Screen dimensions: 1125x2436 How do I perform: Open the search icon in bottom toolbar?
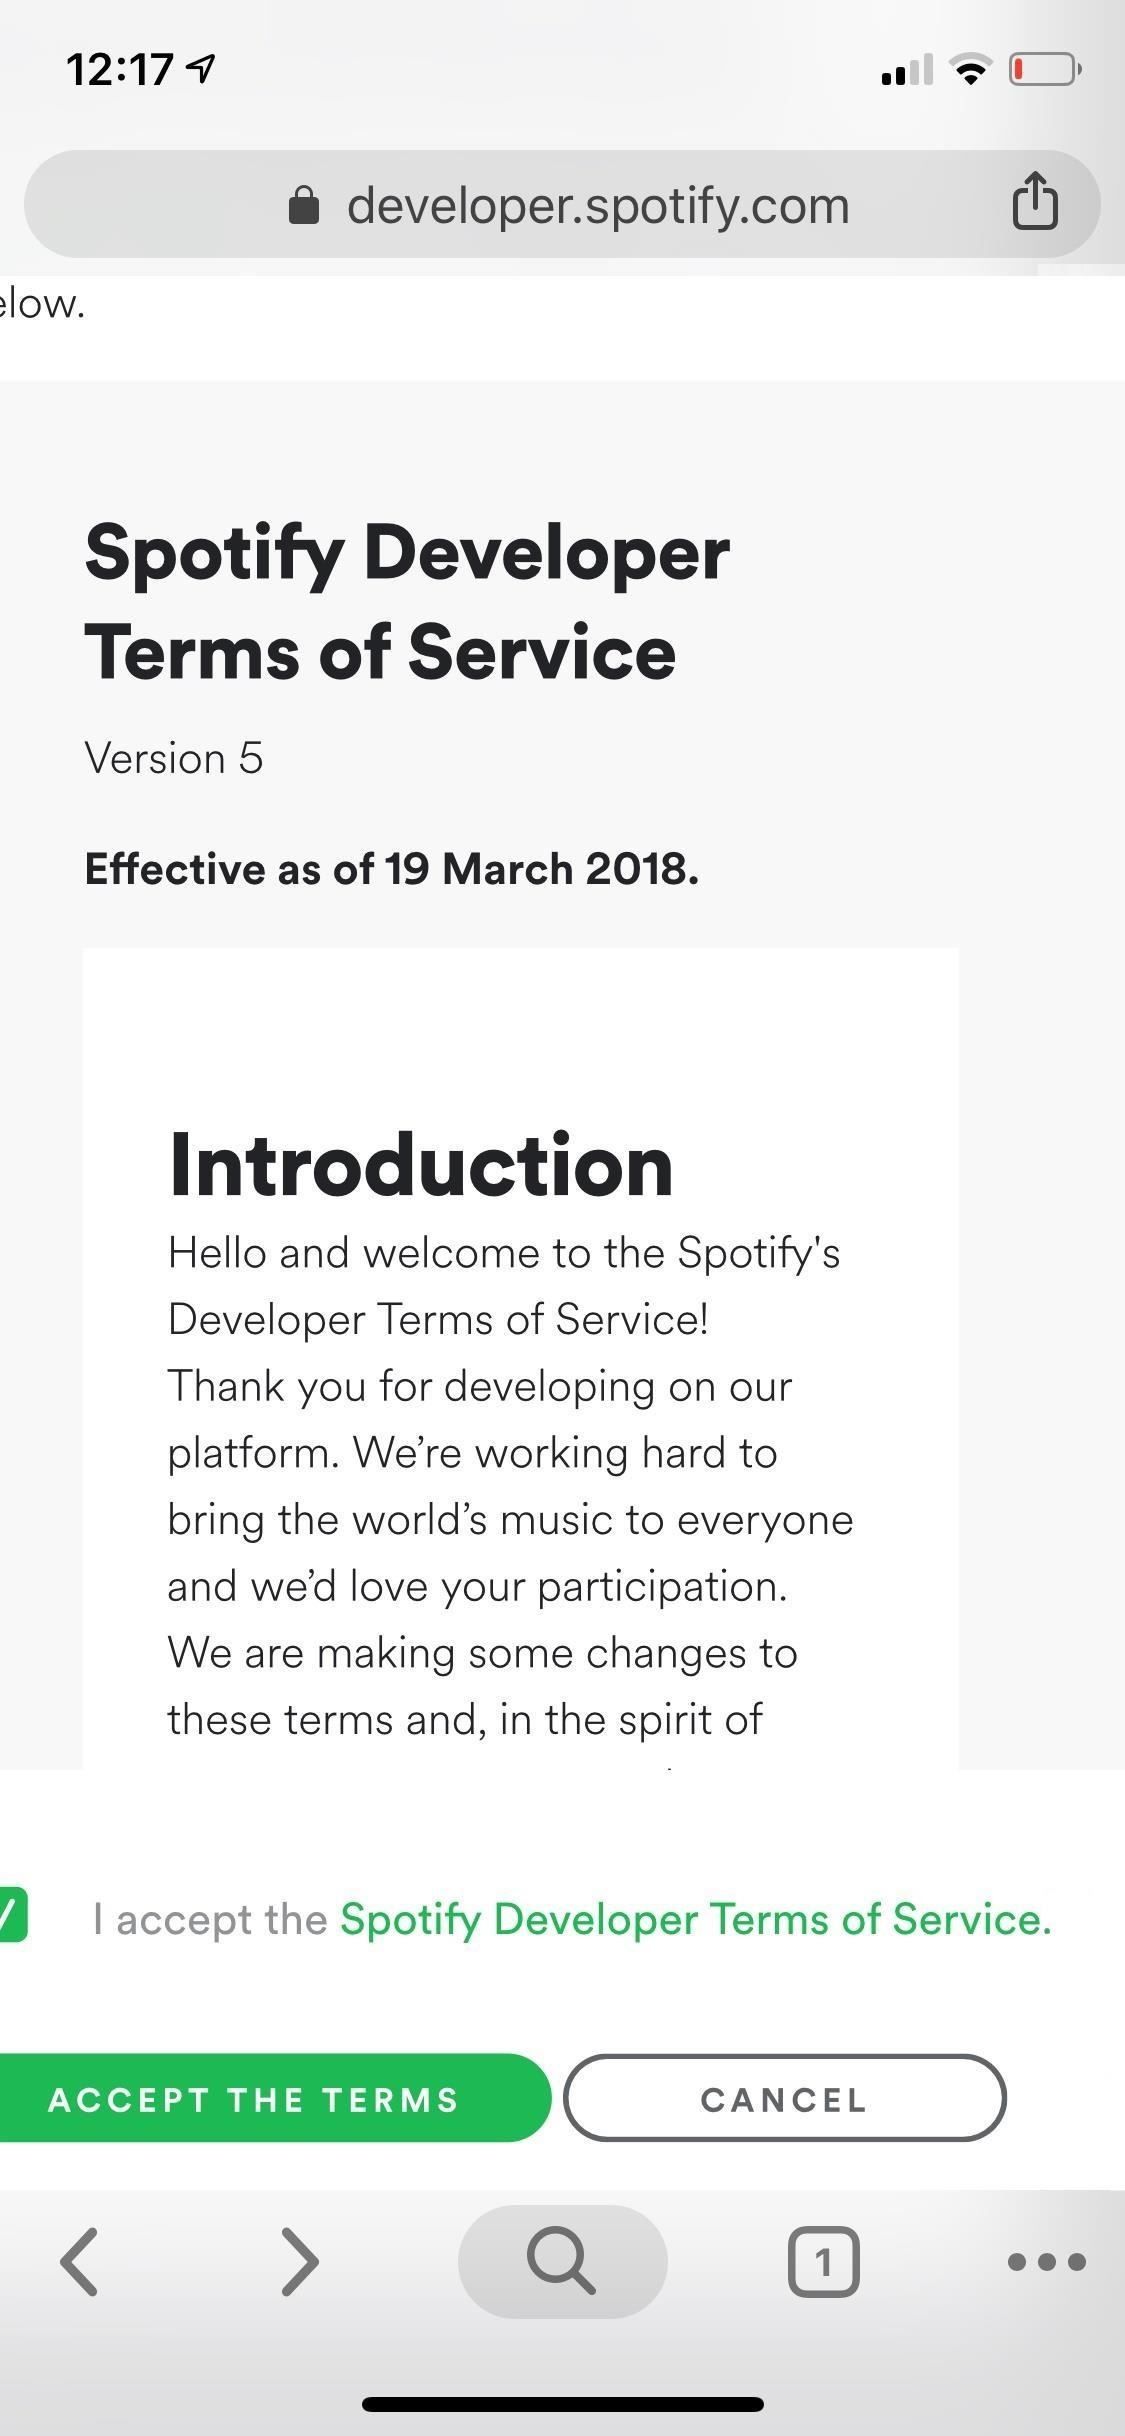[562, 2261]
